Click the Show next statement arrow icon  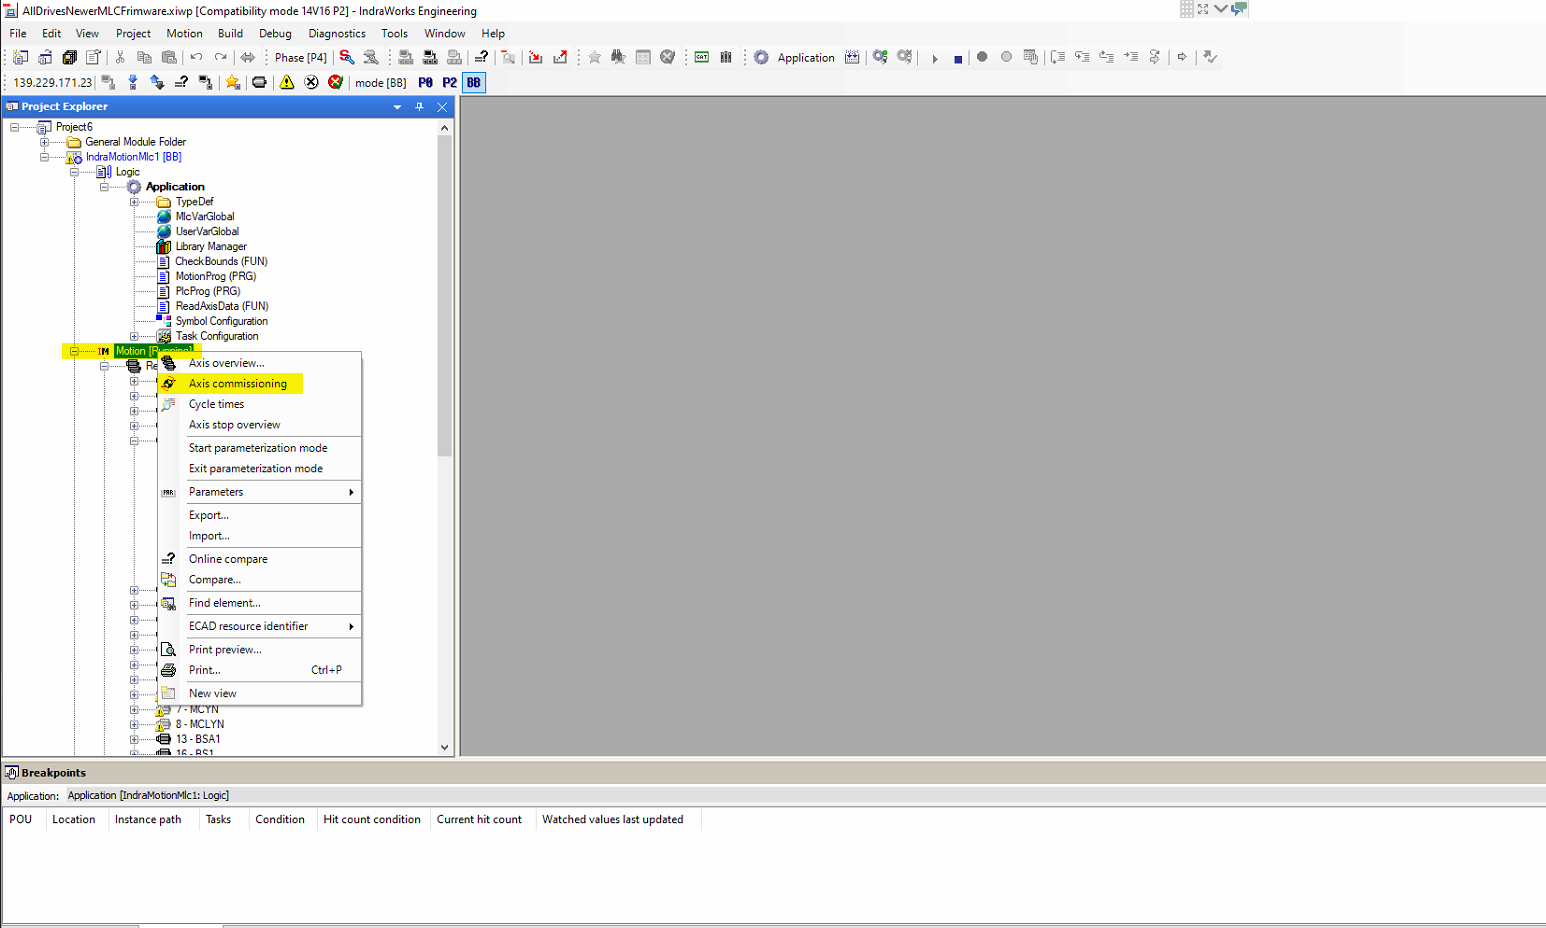click(1182, 57)
